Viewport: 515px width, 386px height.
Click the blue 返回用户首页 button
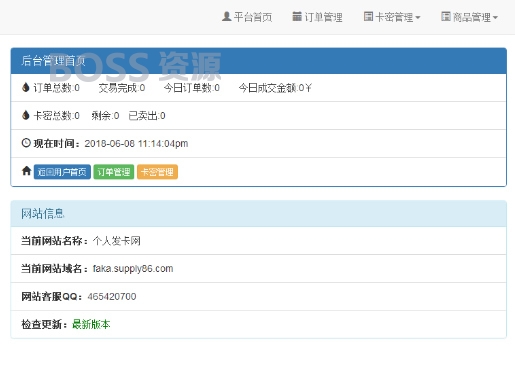[x=62, y=172]
